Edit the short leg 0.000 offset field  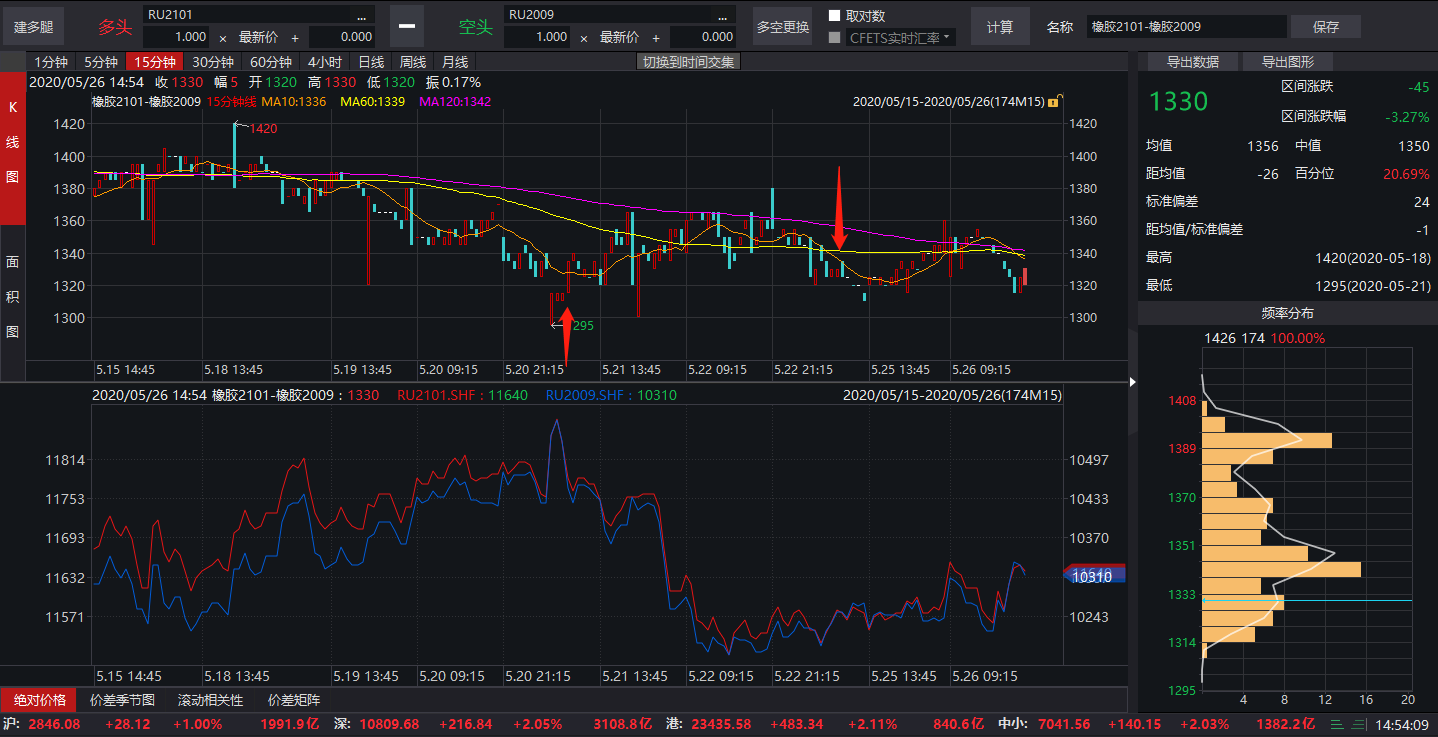click(x=703, y=37)
